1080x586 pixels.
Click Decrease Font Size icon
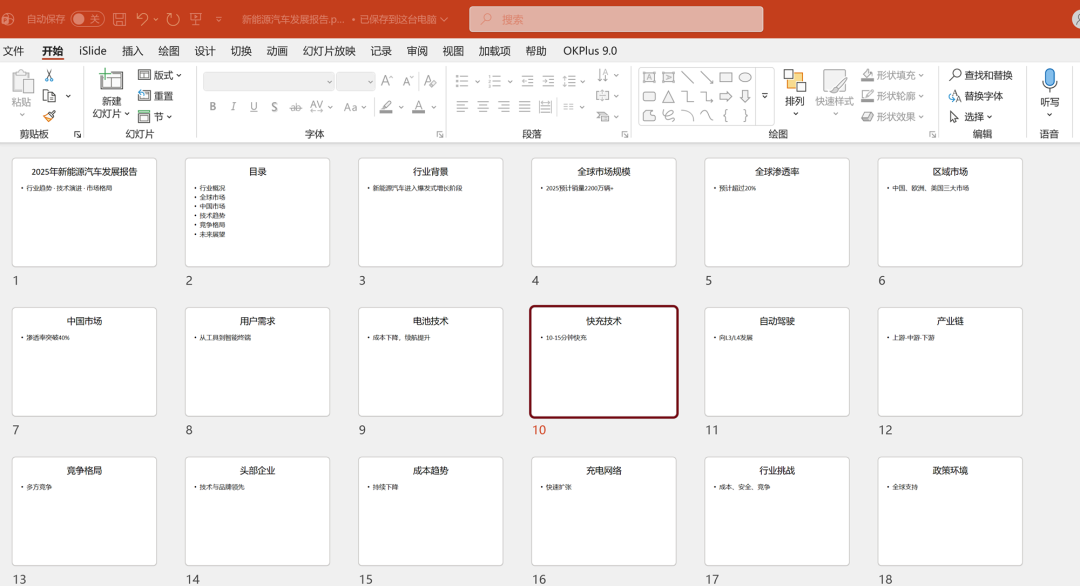coord(408,81)
